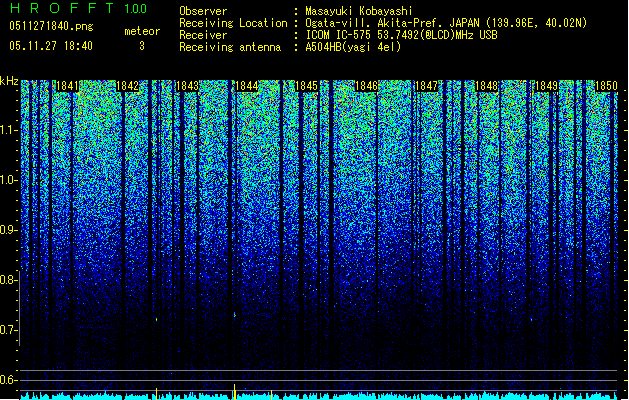Click the 1.1 kHz axis label
This screenshot has height=400, width=629.
(8, 130)
